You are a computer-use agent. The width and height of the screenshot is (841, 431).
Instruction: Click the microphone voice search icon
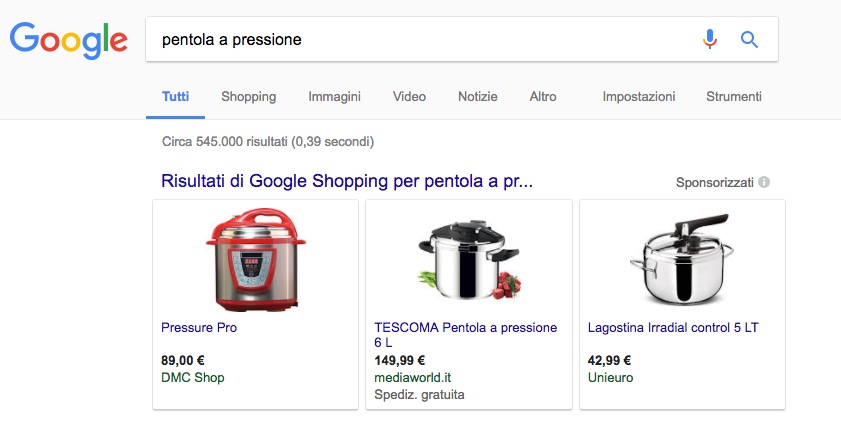(709, 39)
